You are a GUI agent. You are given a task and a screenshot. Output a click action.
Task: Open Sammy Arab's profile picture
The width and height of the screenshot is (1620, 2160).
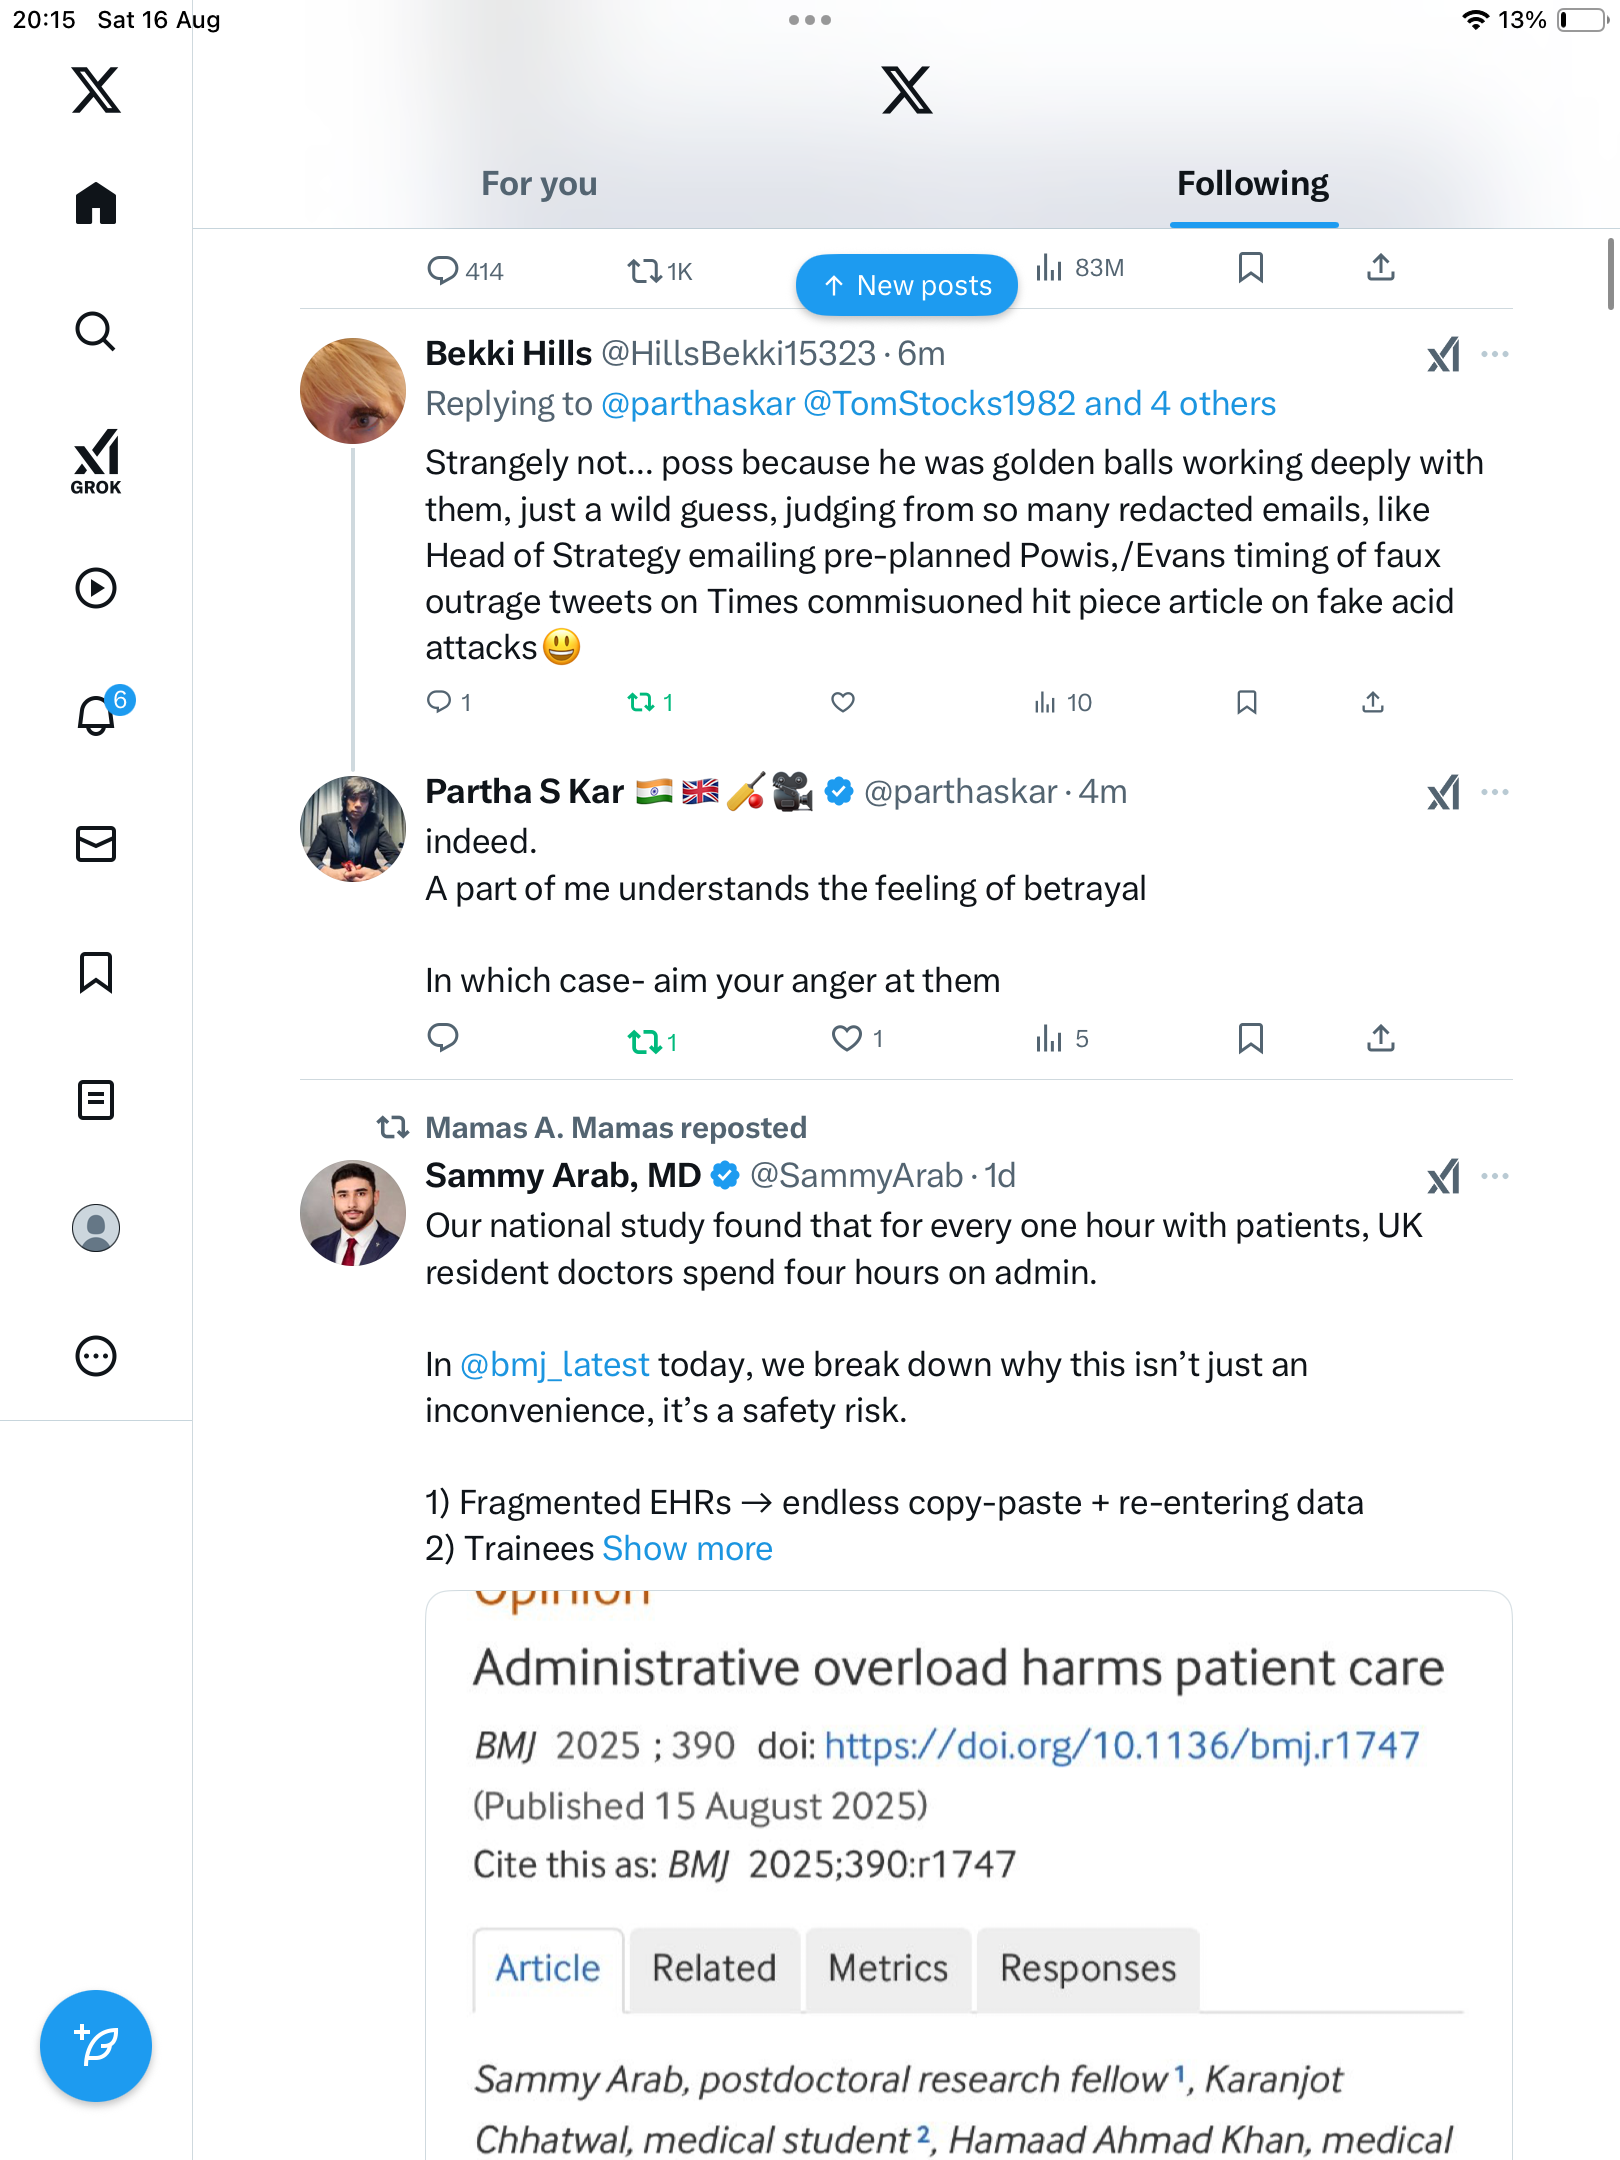pos(353,1213)
